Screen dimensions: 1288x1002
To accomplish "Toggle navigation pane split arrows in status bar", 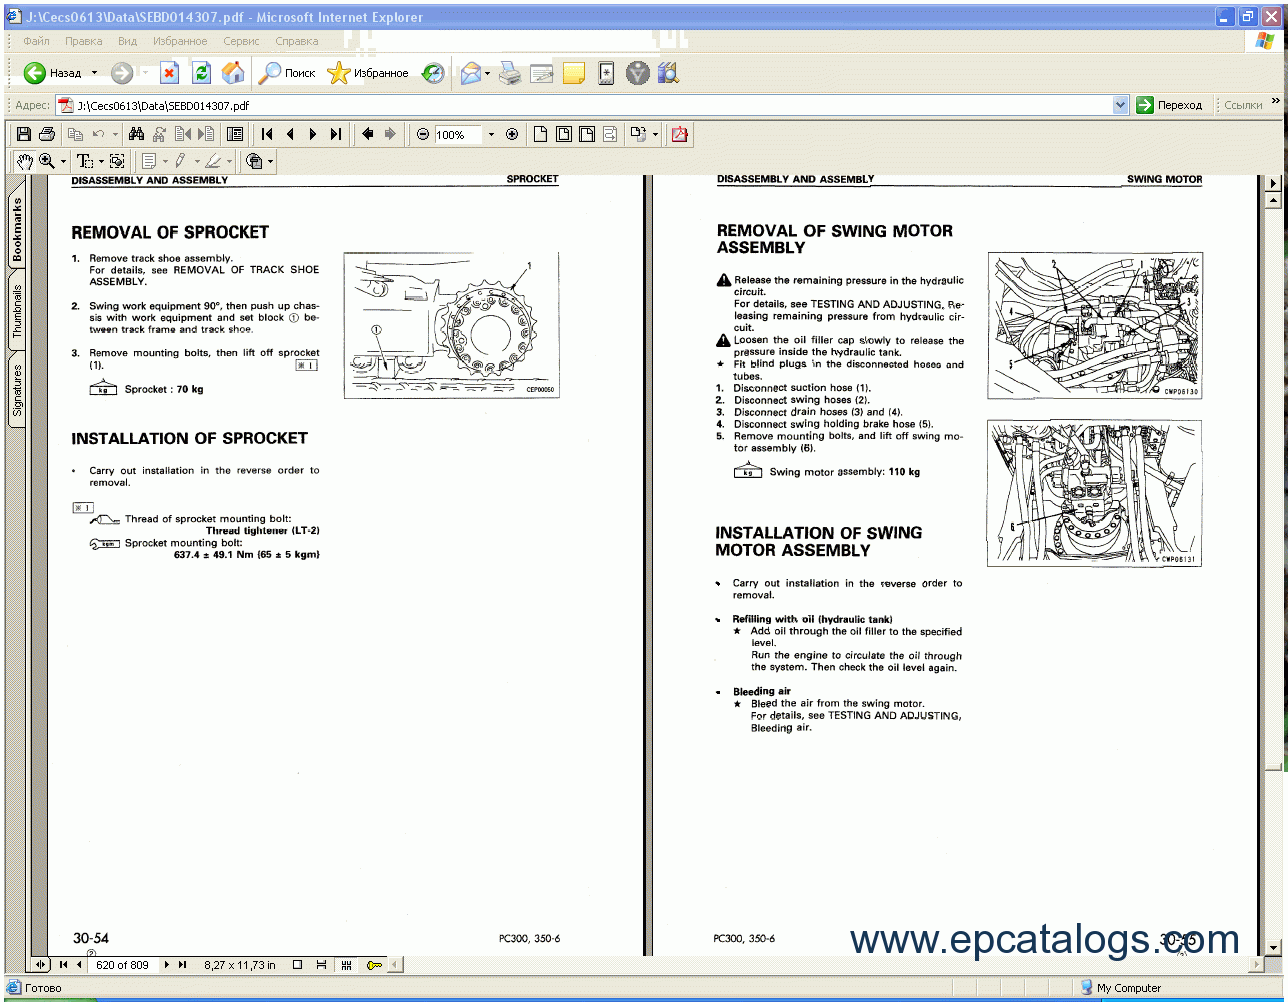I will (x=40, y=965).
